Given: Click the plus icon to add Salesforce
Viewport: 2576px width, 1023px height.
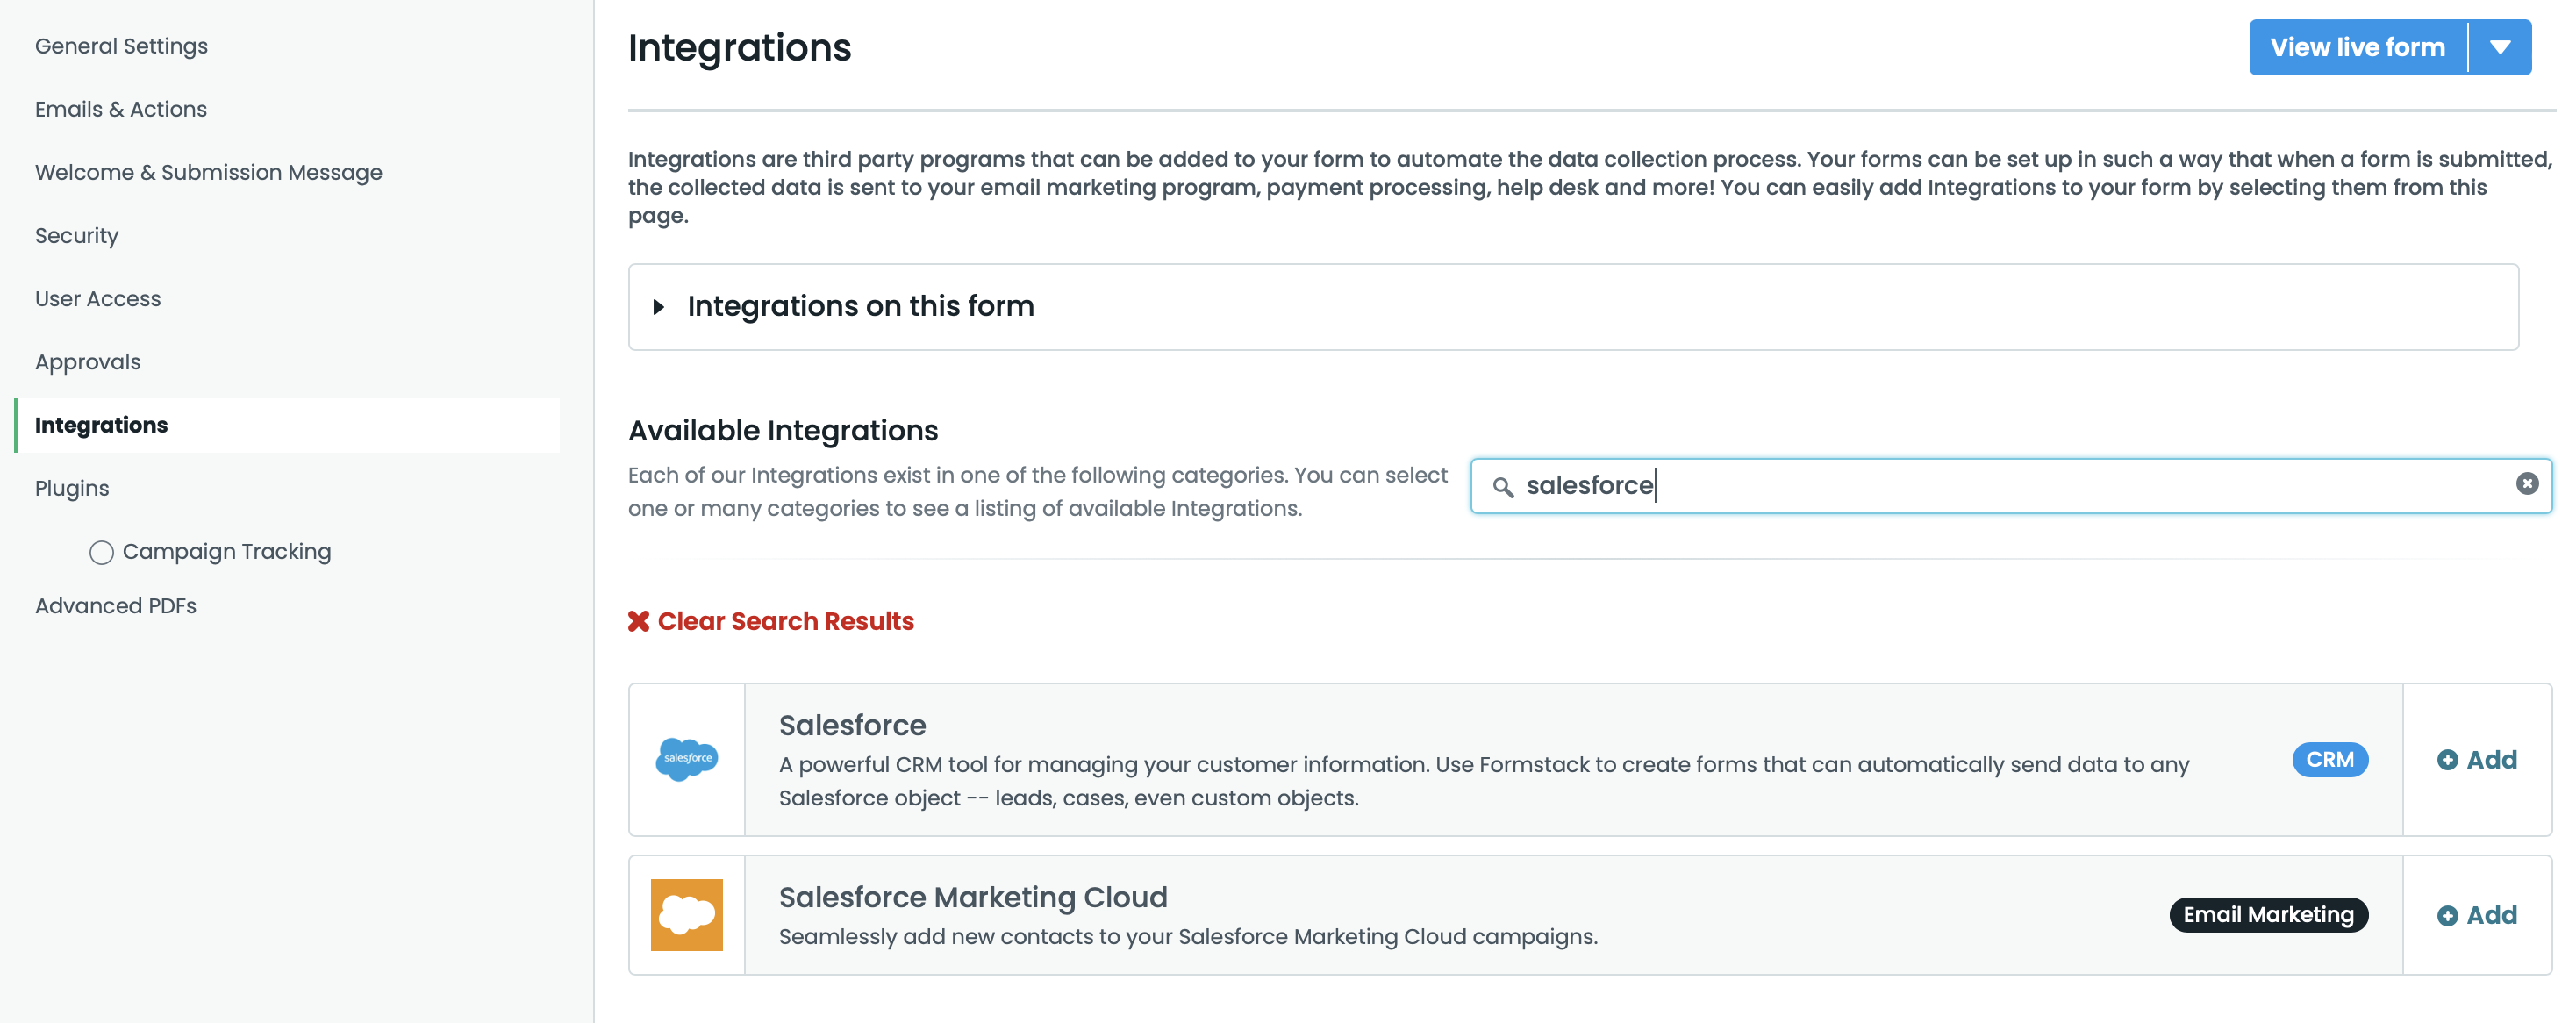Looking at the screenshot, I should 2447,760.
